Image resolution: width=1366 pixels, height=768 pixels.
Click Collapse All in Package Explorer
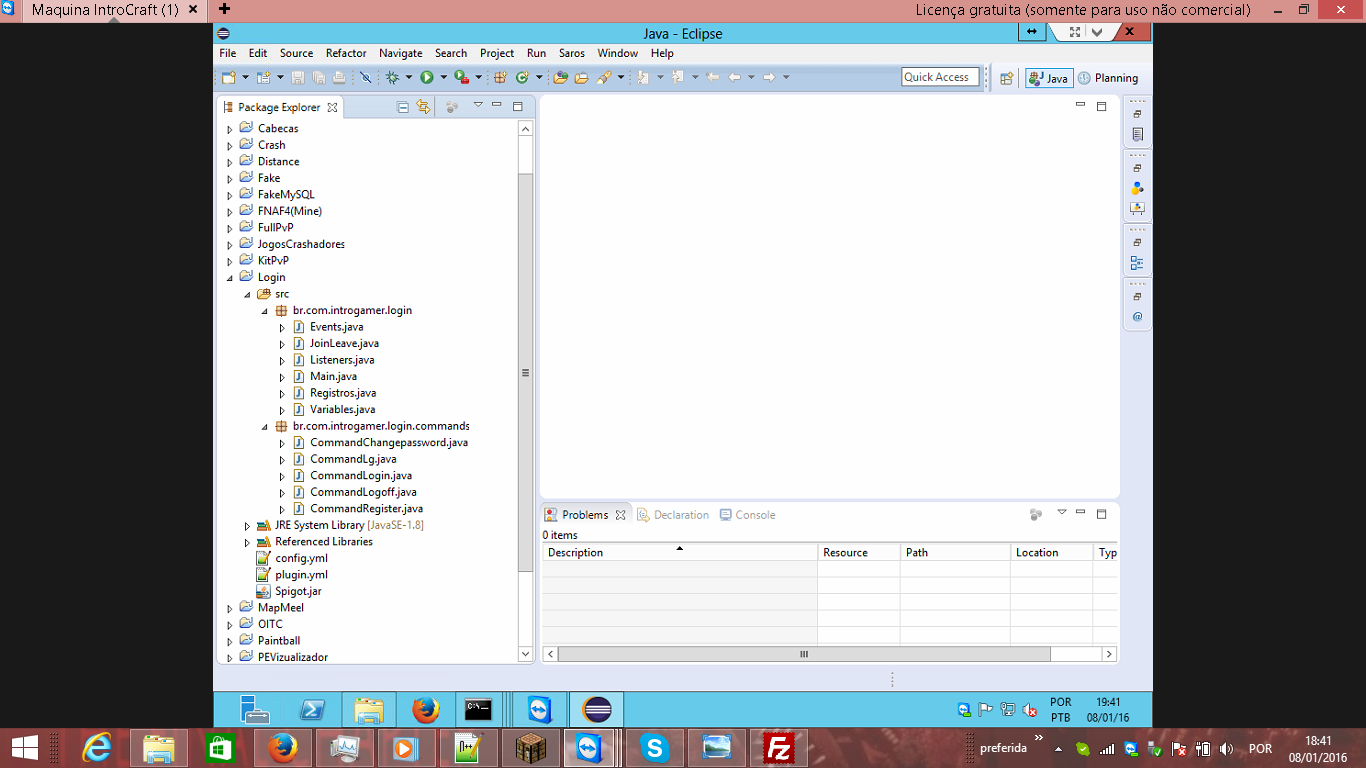tap(403, 107)
